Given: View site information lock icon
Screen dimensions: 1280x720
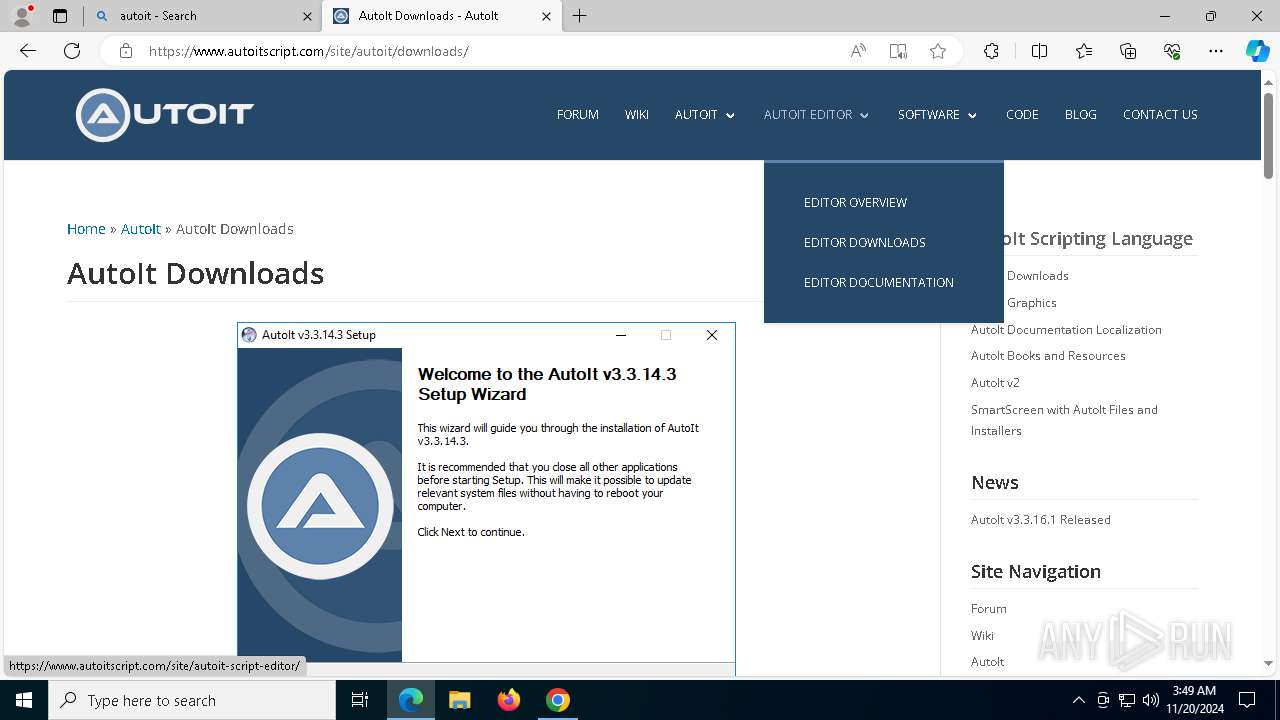Looking at the screenshot, I should pos(126,51).
